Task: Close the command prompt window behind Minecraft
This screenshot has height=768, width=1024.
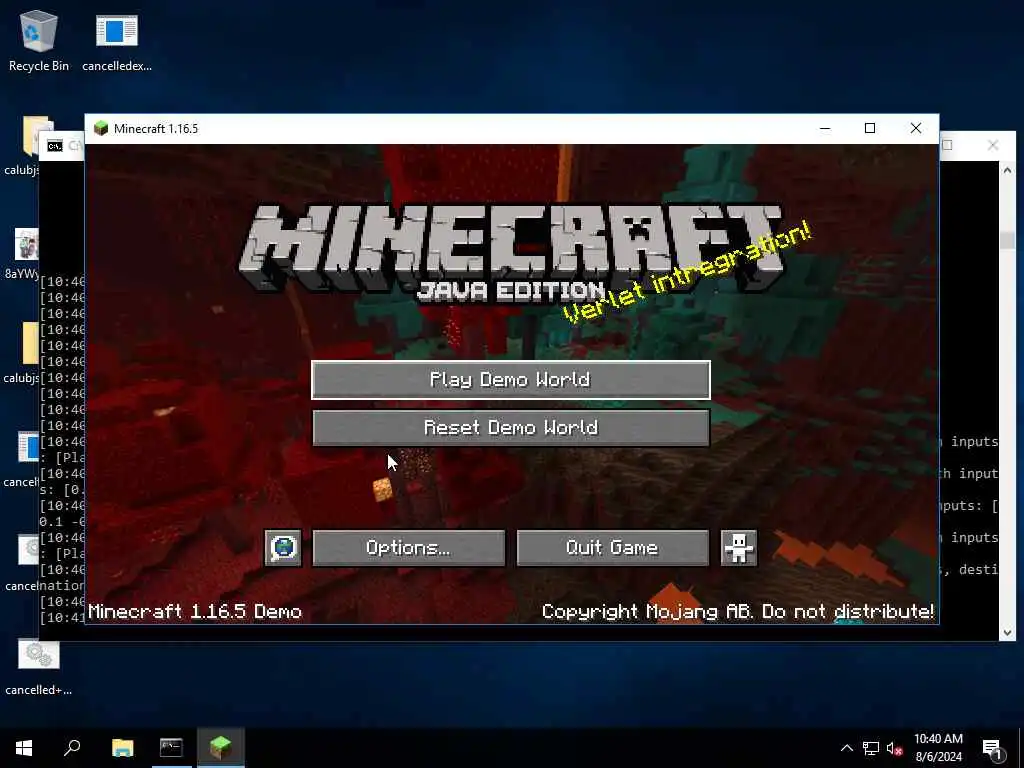Action: point(993,145)
